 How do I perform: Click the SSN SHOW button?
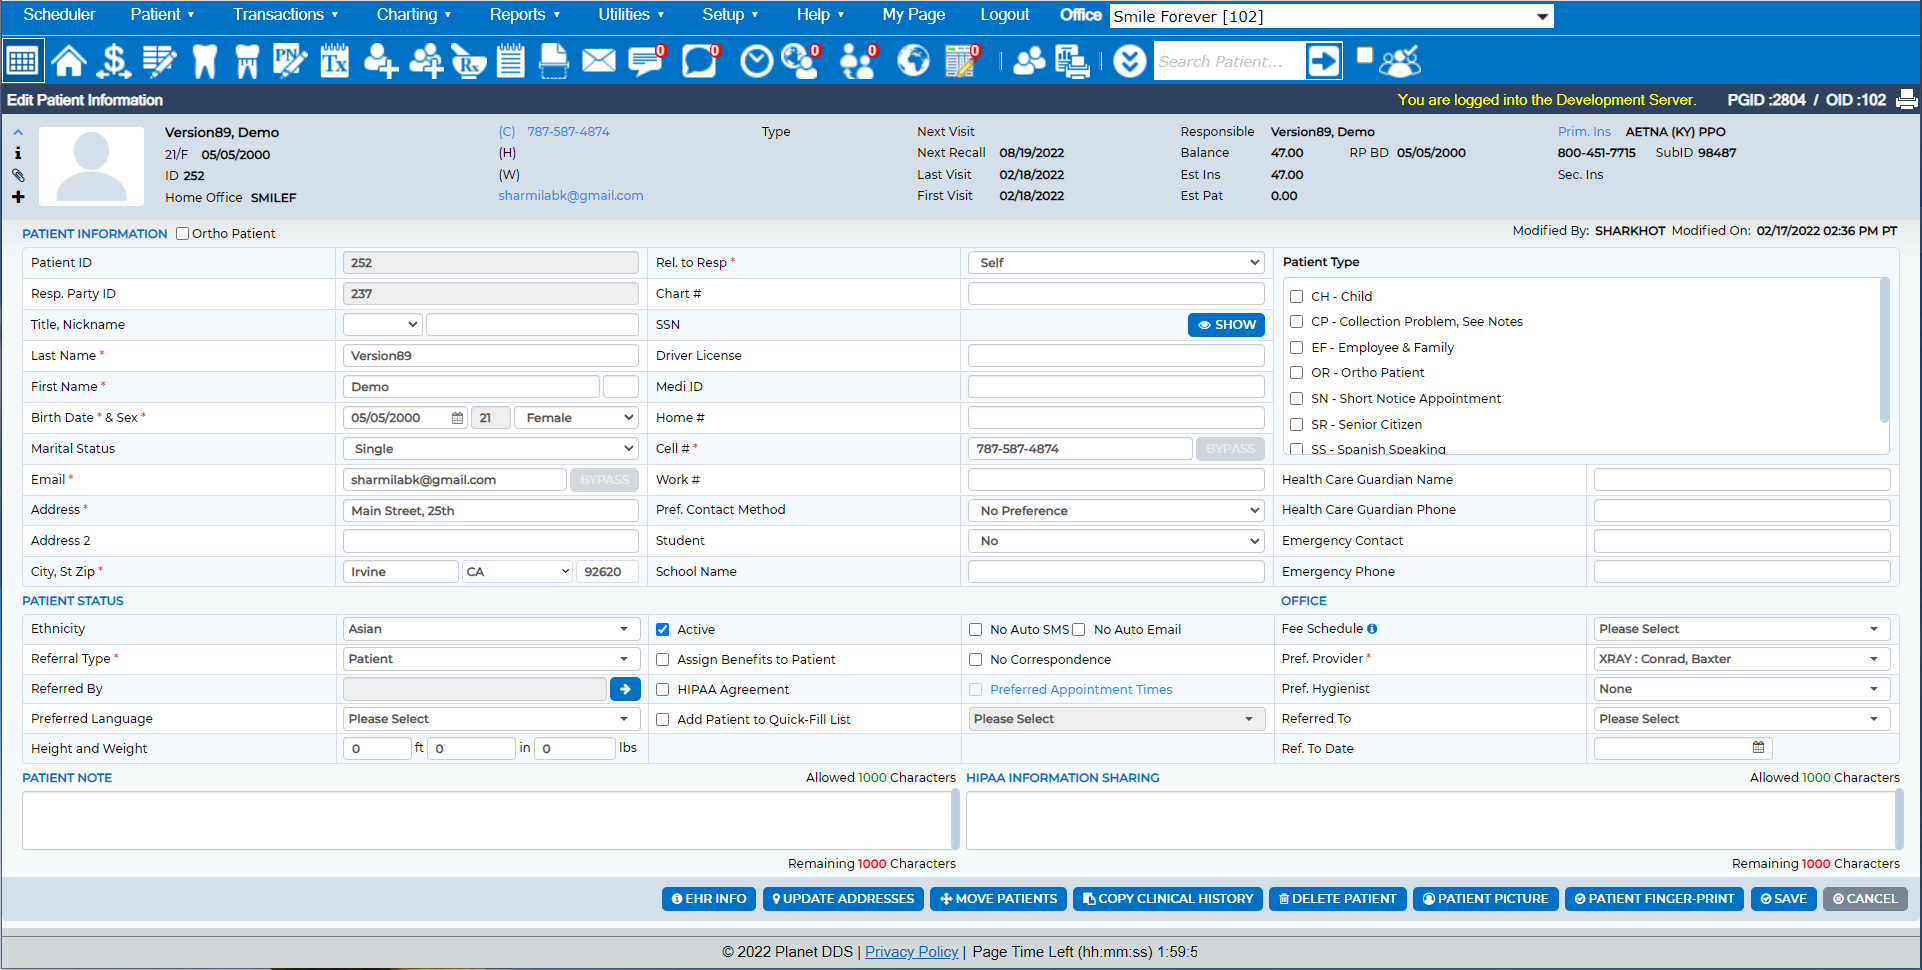(1226, 325)
